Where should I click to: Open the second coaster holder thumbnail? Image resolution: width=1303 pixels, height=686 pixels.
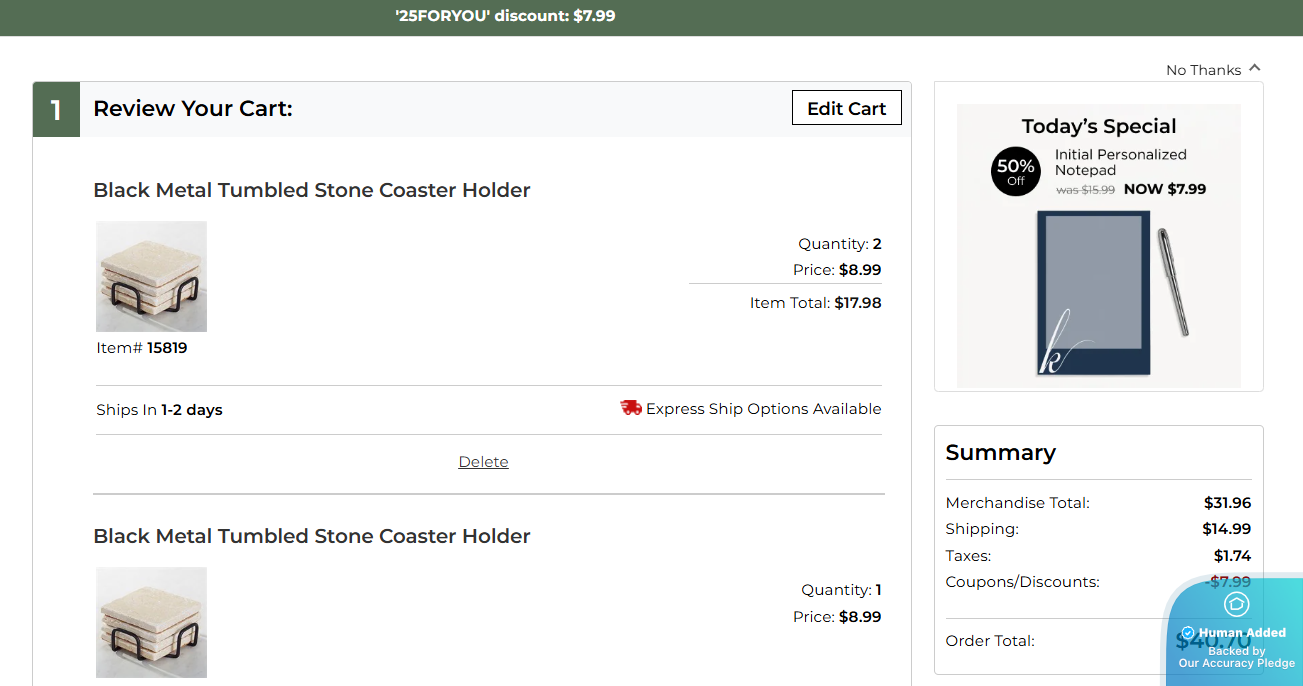point(151,622)
